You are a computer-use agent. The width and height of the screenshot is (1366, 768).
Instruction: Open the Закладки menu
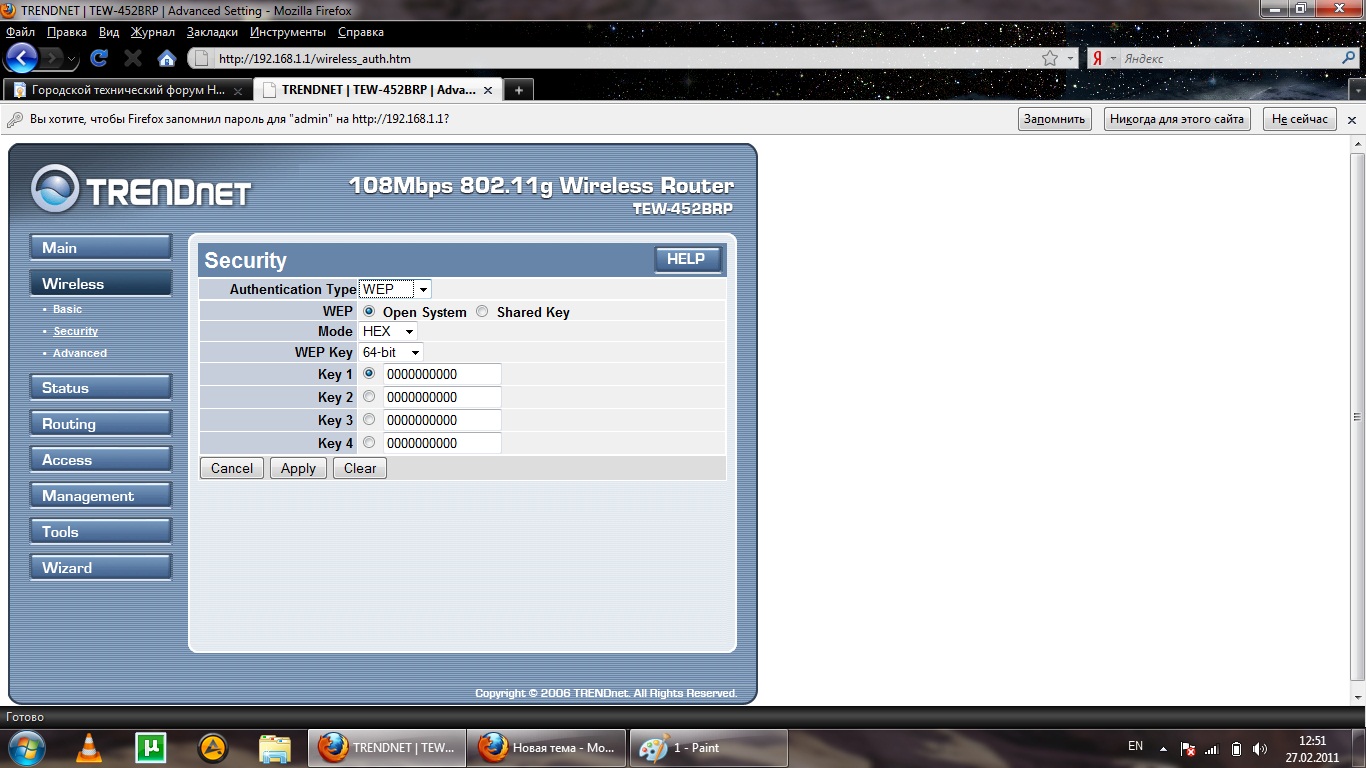[x=214, y=32]
